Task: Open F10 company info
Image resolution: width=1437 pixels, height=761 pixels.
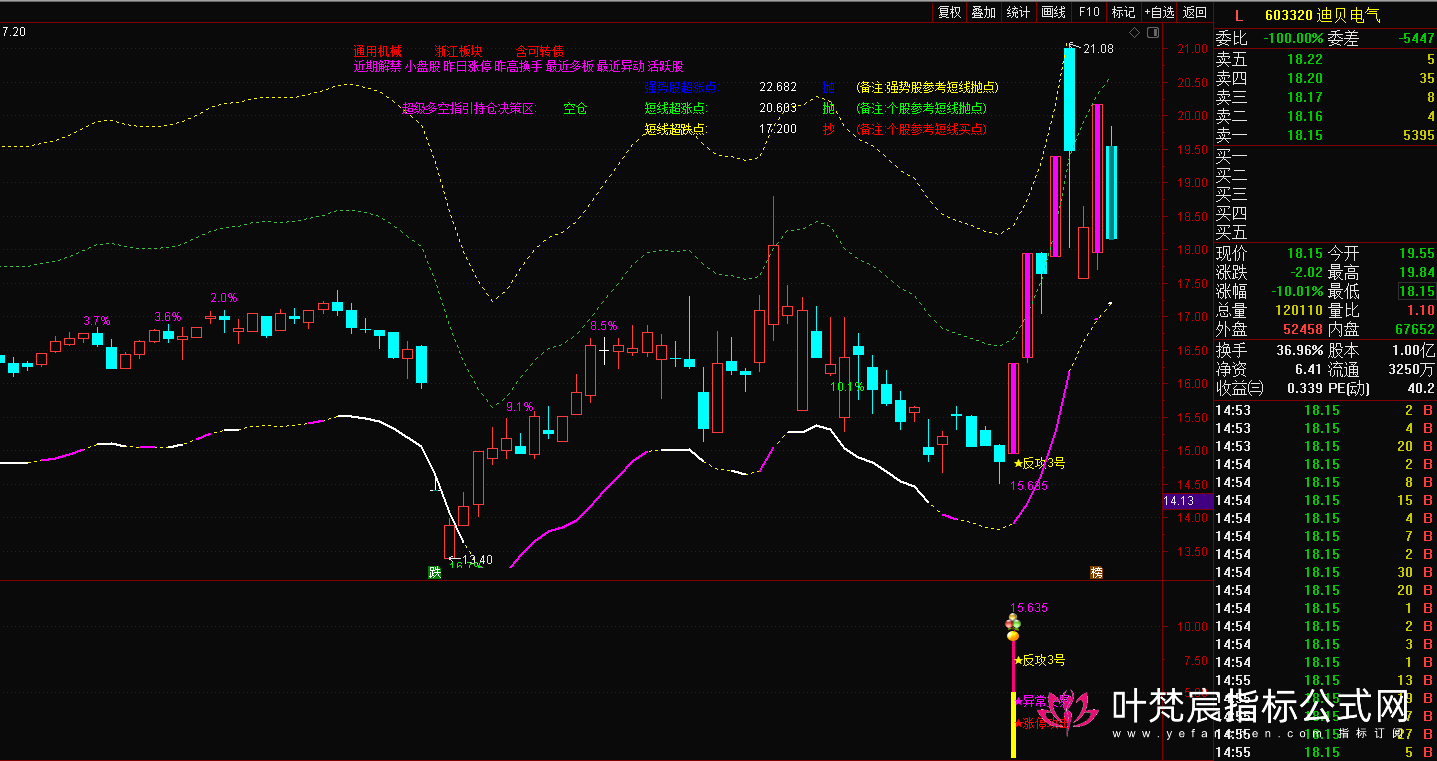Action: click(x=1088, y=12)
